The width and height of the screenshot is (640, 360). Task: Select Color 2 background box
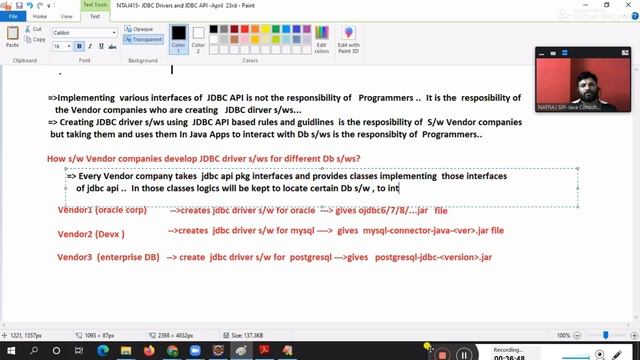click(198, 39)
